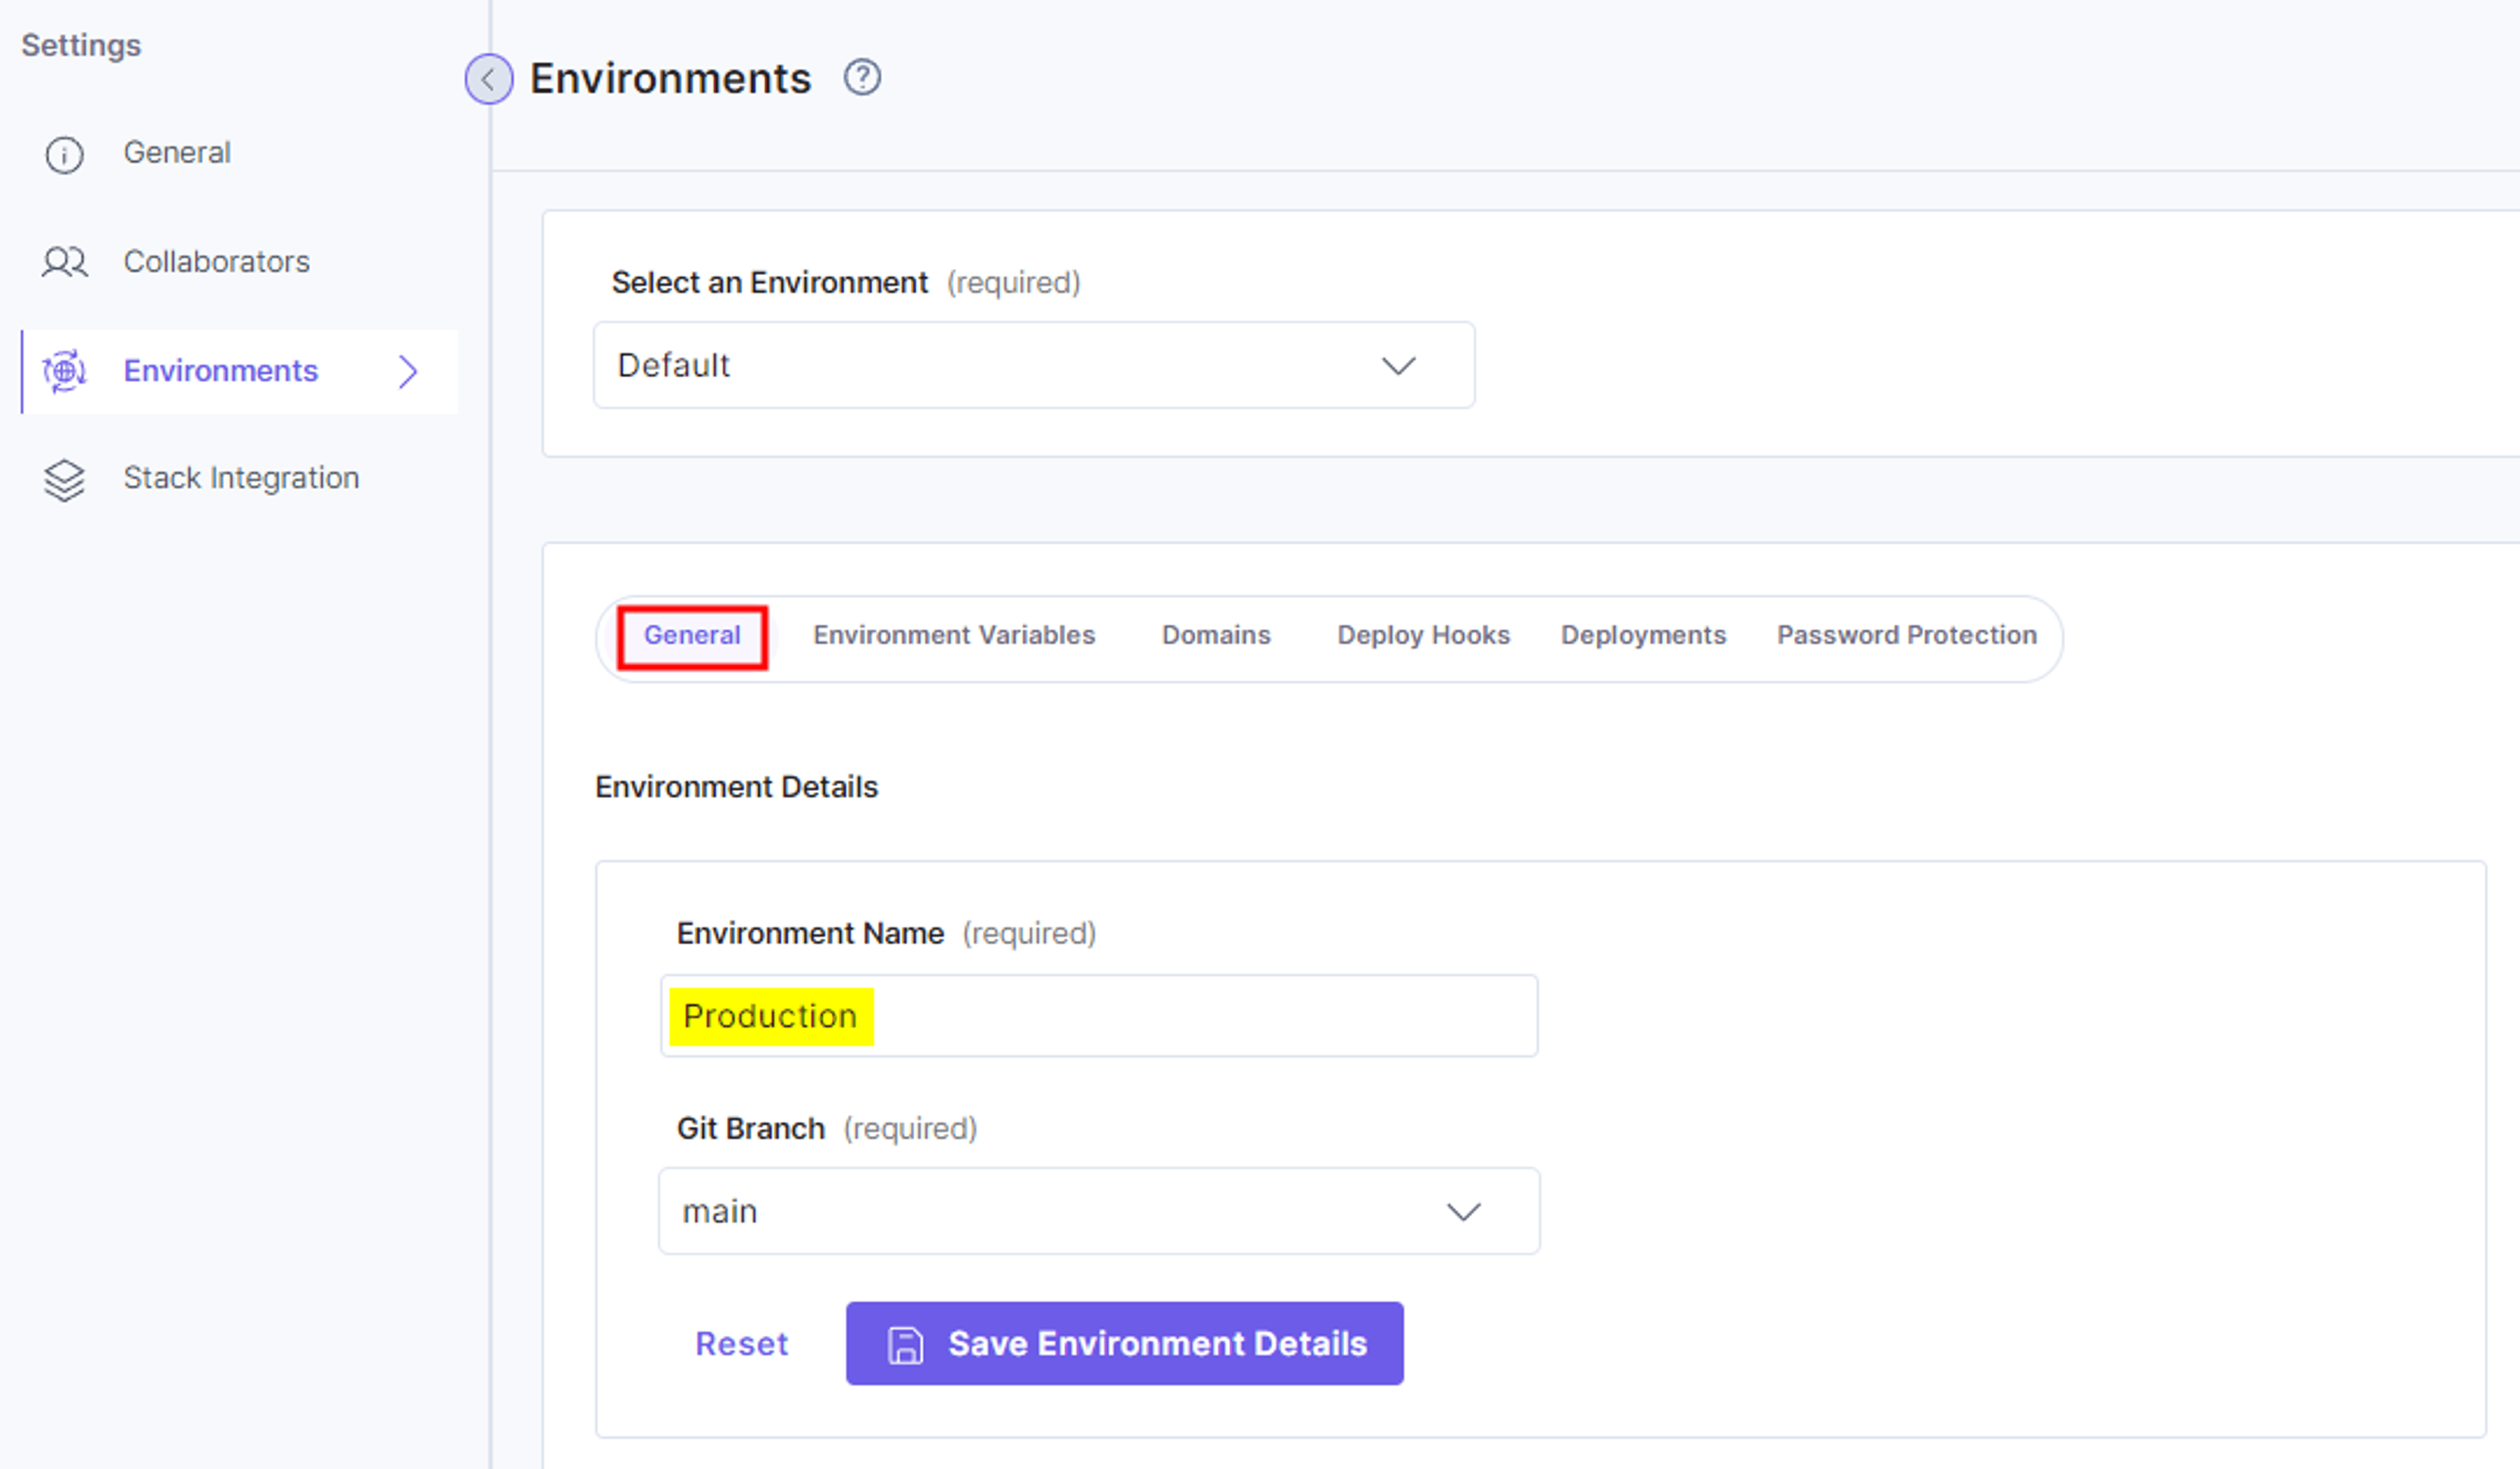Screen dimensions: 2520x1469
Task: Open the Select an Environment dropdown
Action: (x=1034, y=365)
